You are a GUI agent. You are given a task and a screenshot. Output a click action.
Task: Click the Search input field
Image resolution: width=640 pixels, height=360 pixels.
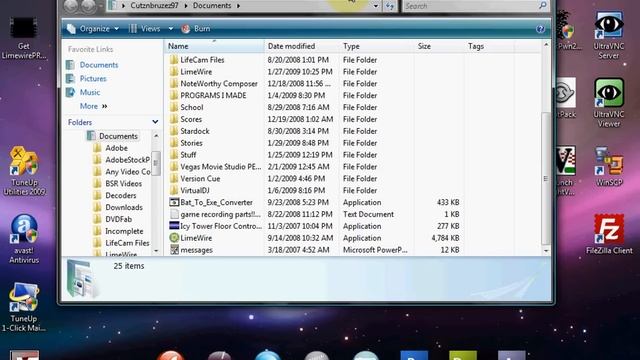point(475,6)
